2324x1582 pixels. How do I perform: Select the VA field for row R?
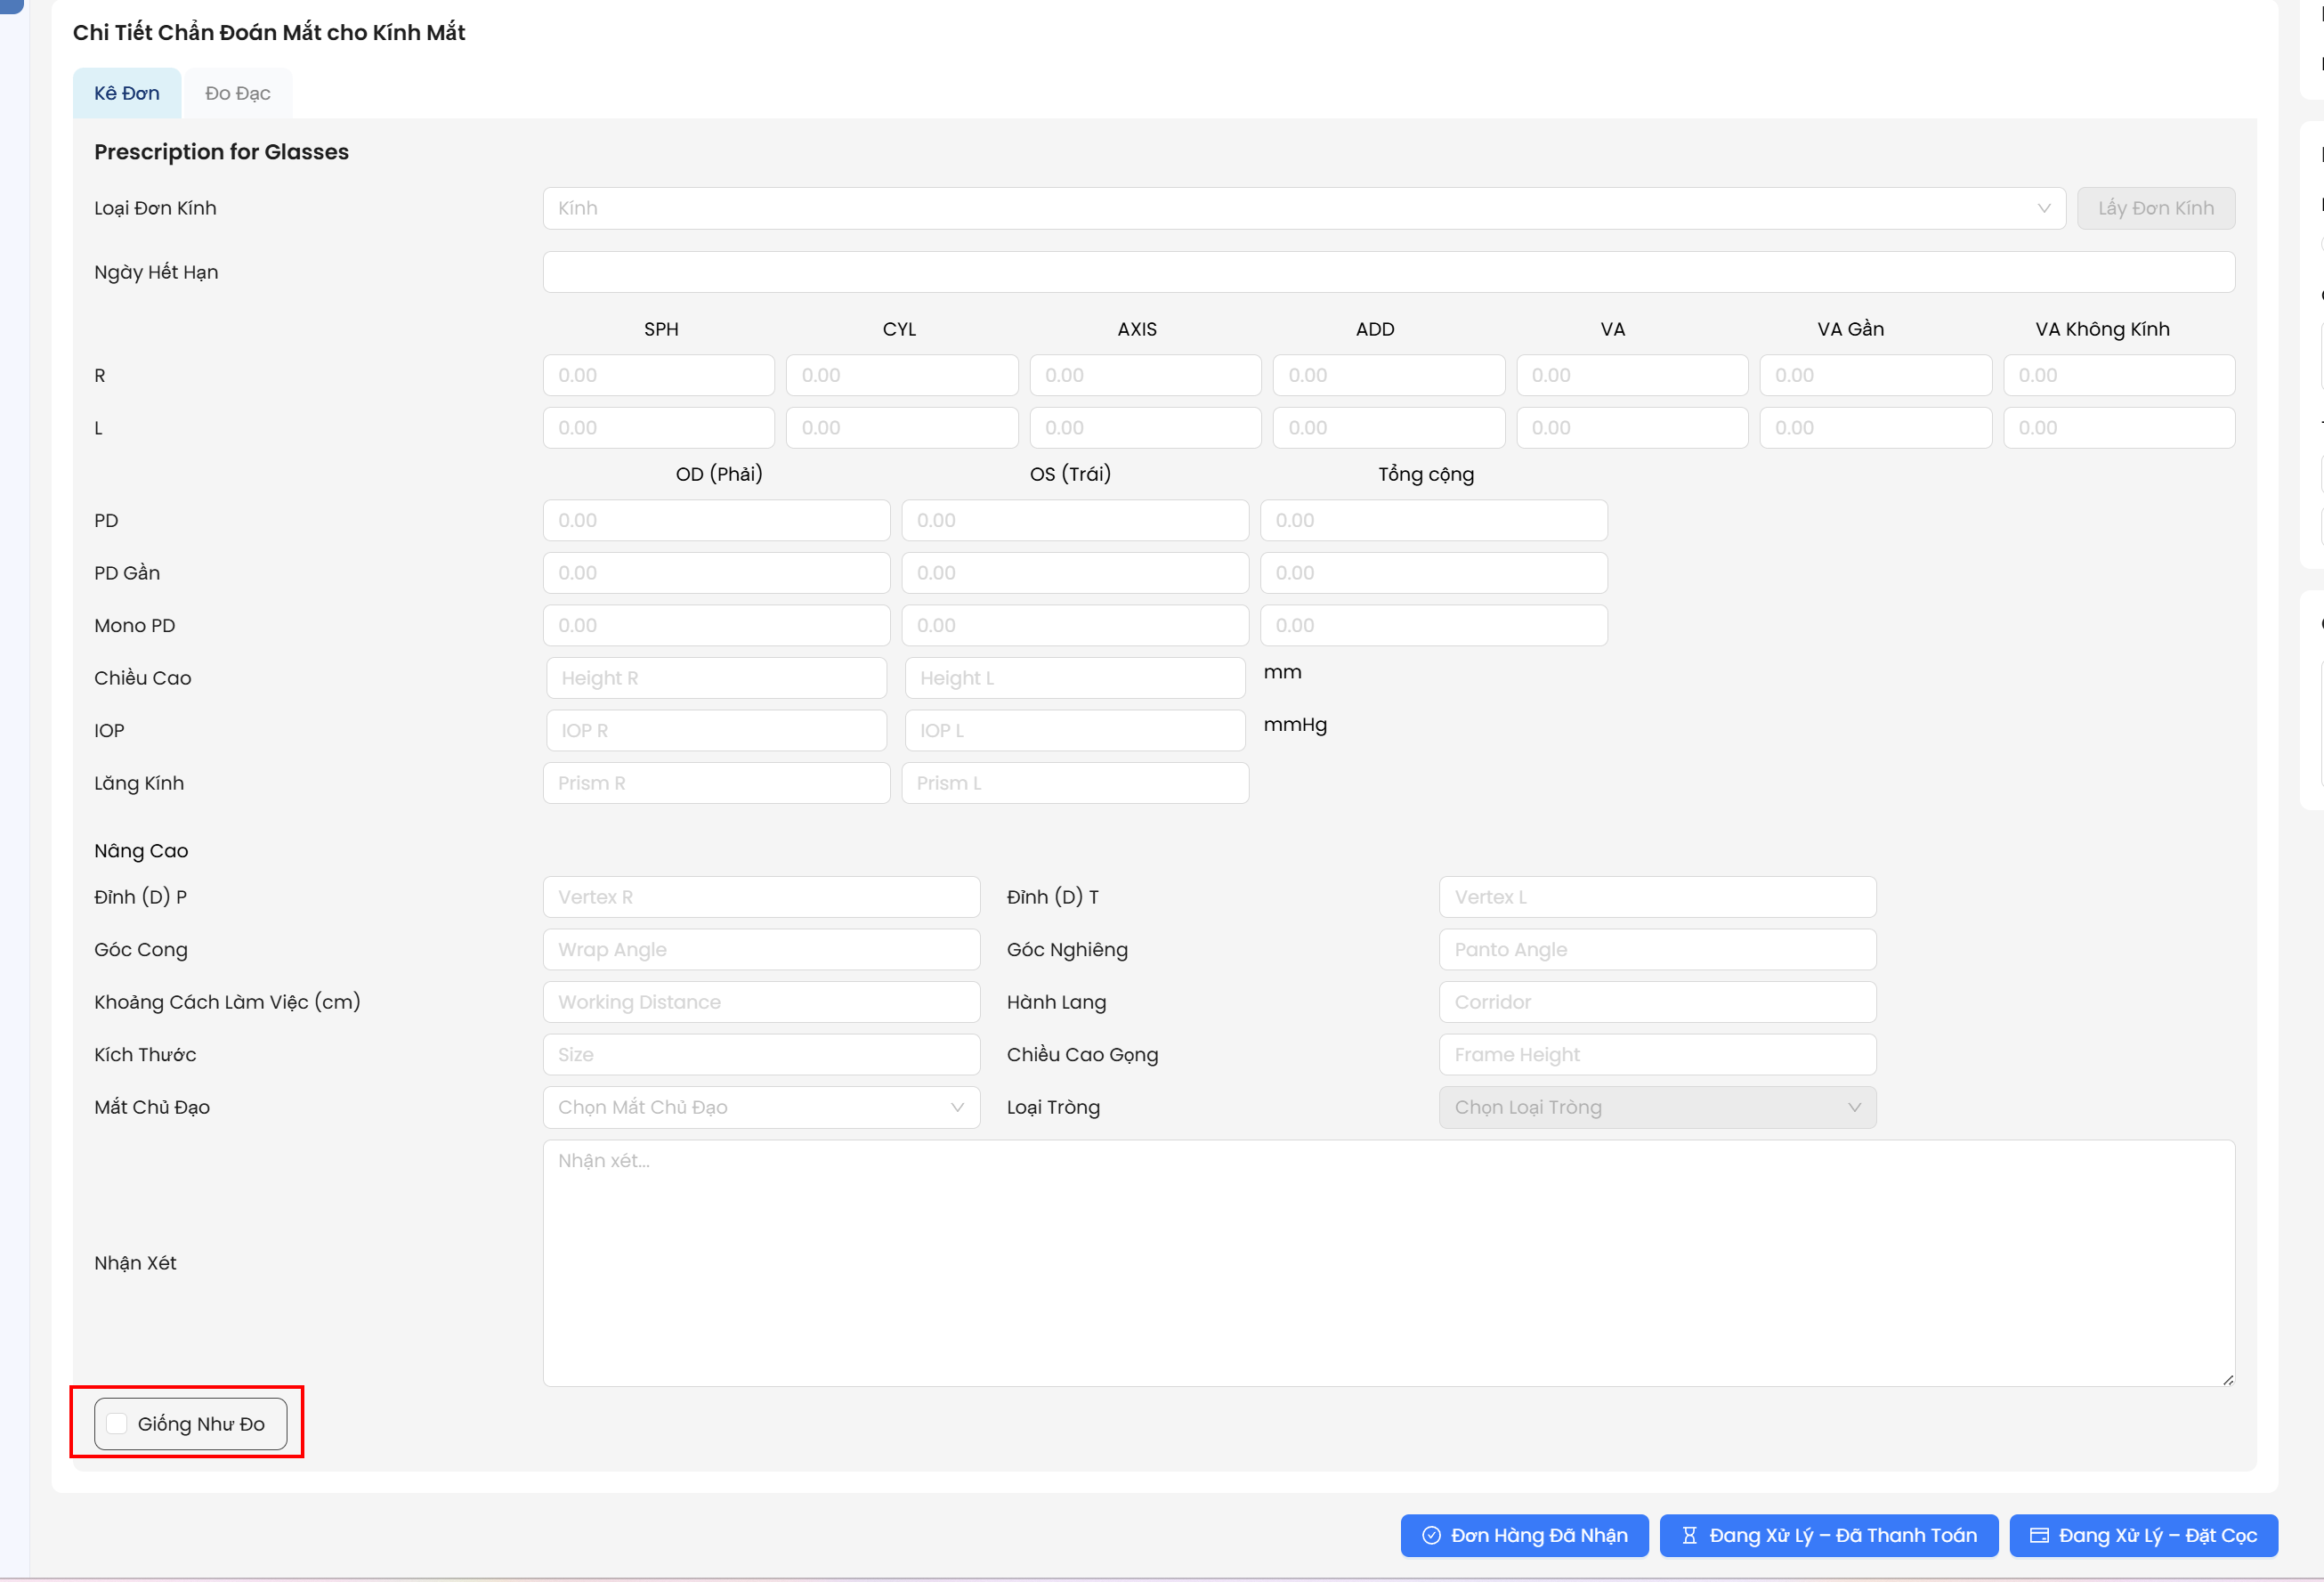click(x=1633, y=375)
